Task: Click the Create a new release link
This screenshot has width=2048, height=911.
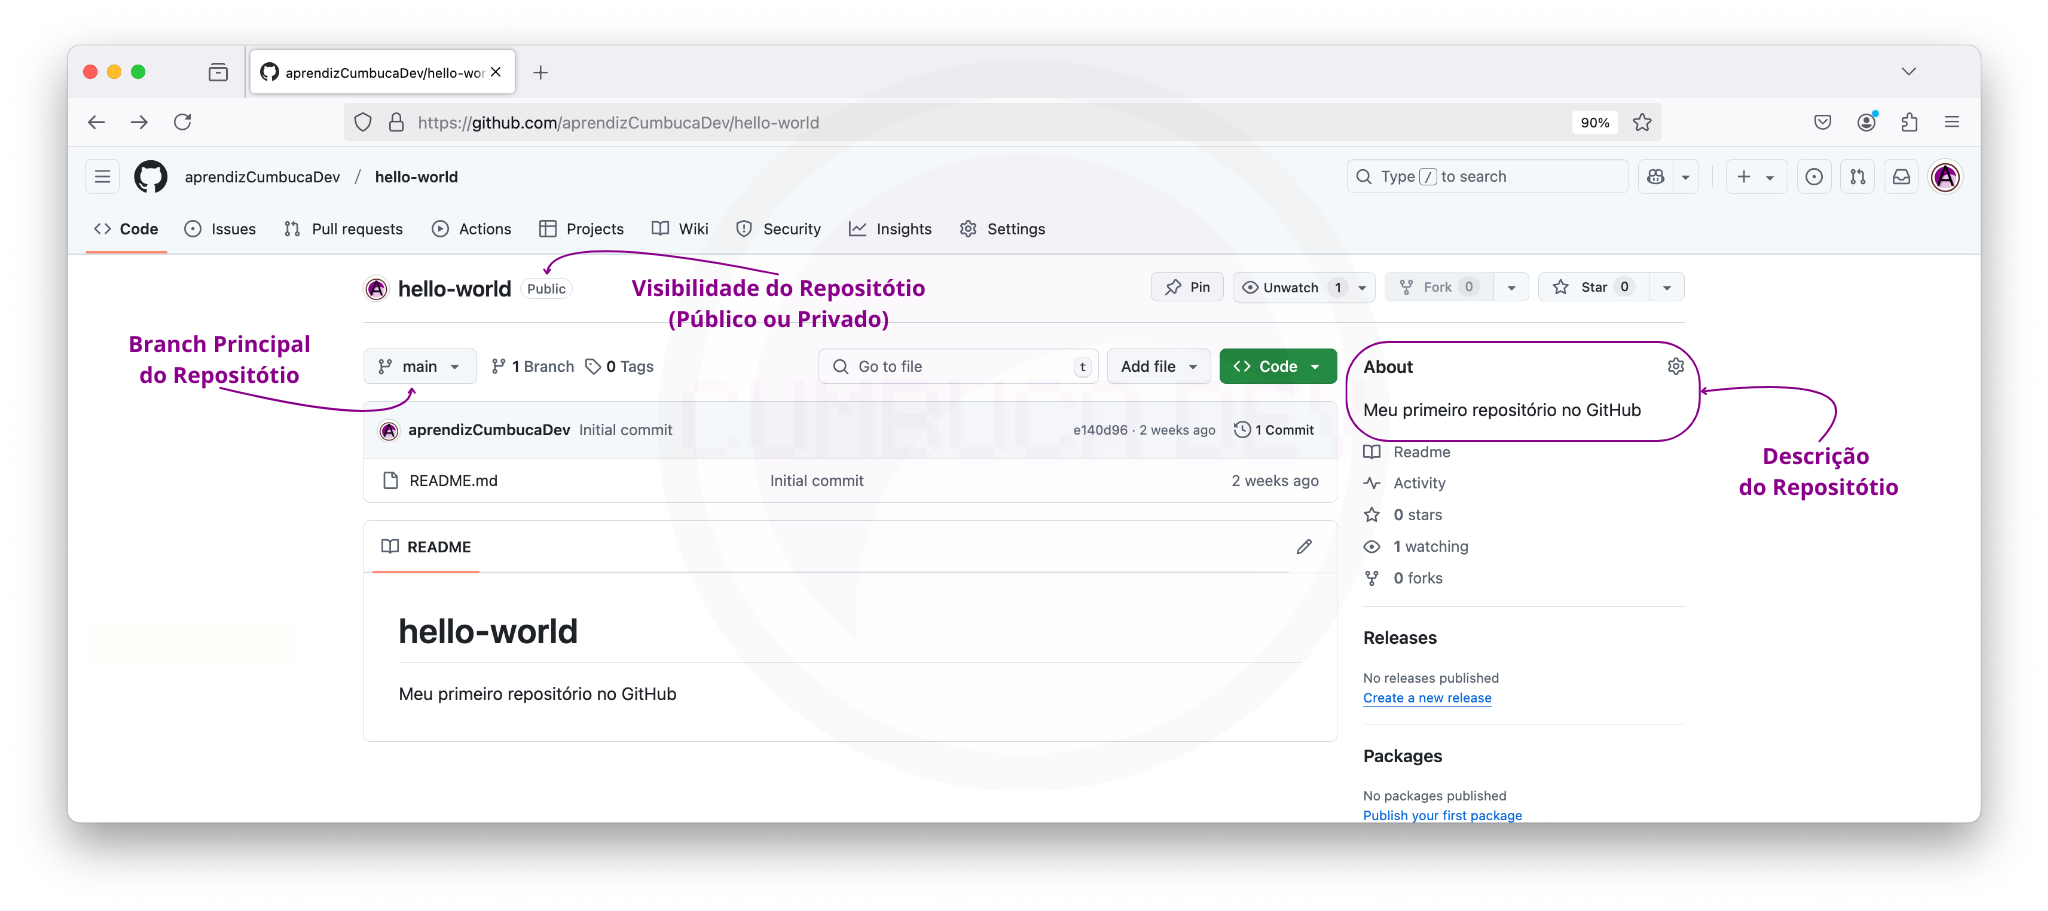Action: click(x=1427, y=698)
